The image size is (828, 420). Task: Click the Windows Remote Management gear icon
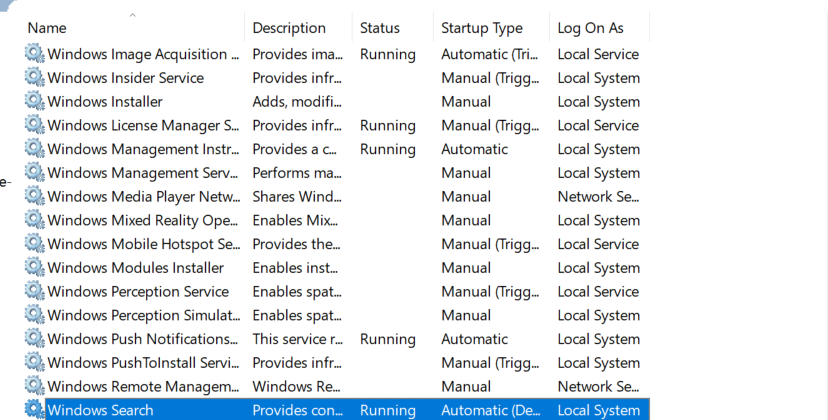click(x=35, y=386)
